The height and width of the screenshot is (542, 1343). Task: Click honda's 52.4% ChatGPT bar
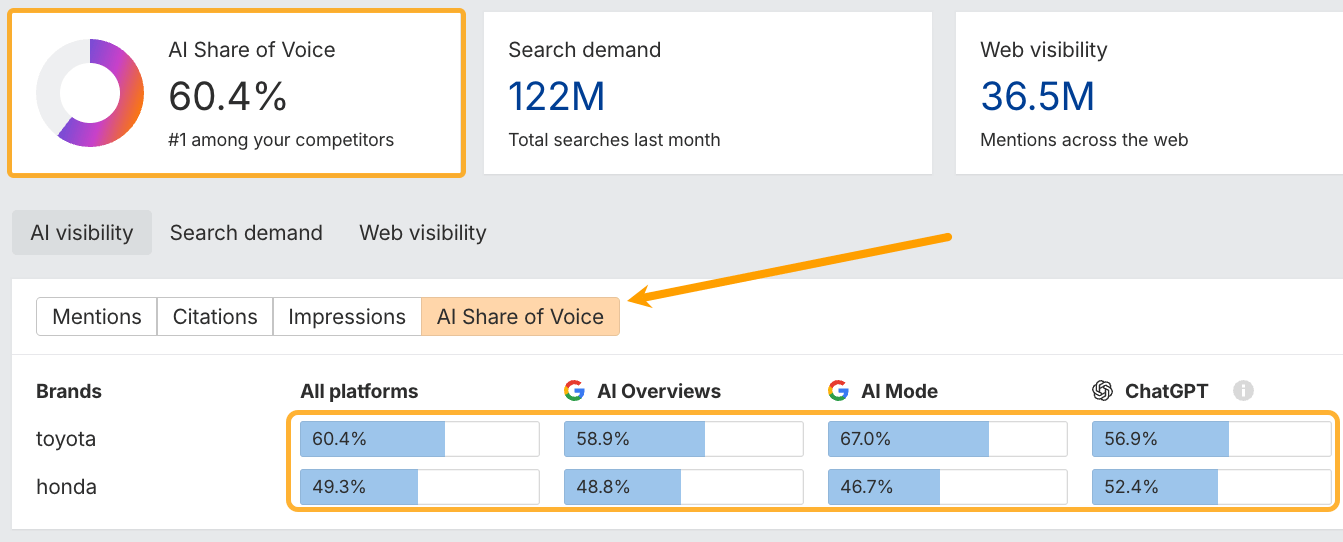tap(1211, 487)
